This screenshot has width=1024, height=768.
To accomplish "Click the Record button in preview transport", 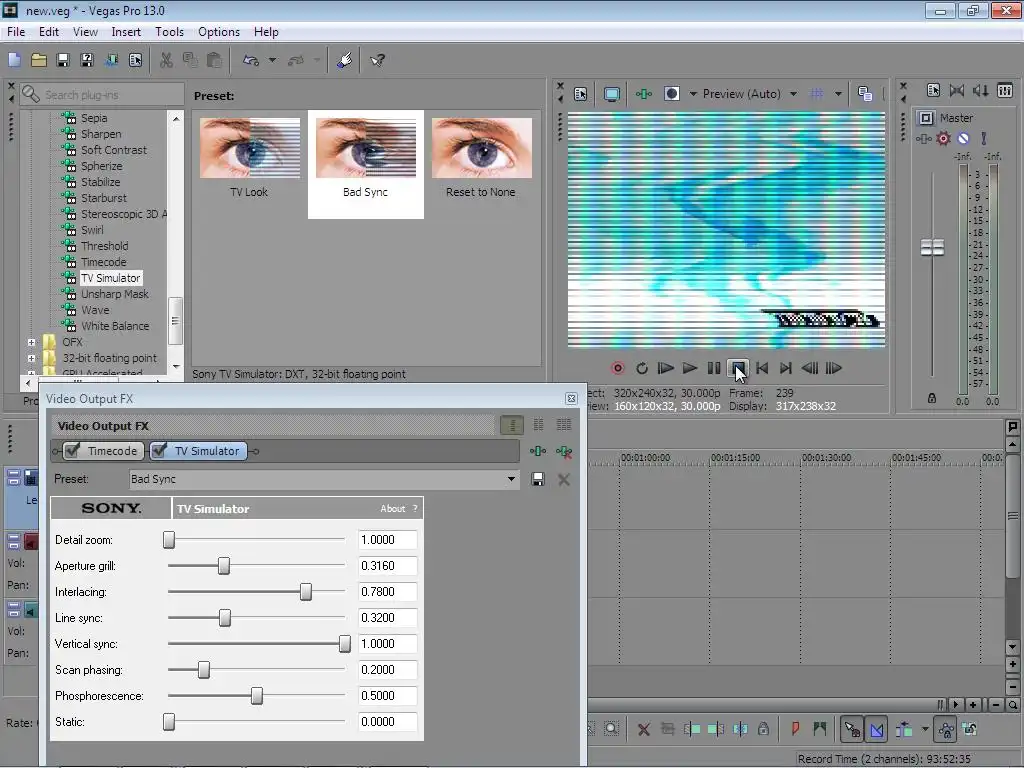I will 617,368.
